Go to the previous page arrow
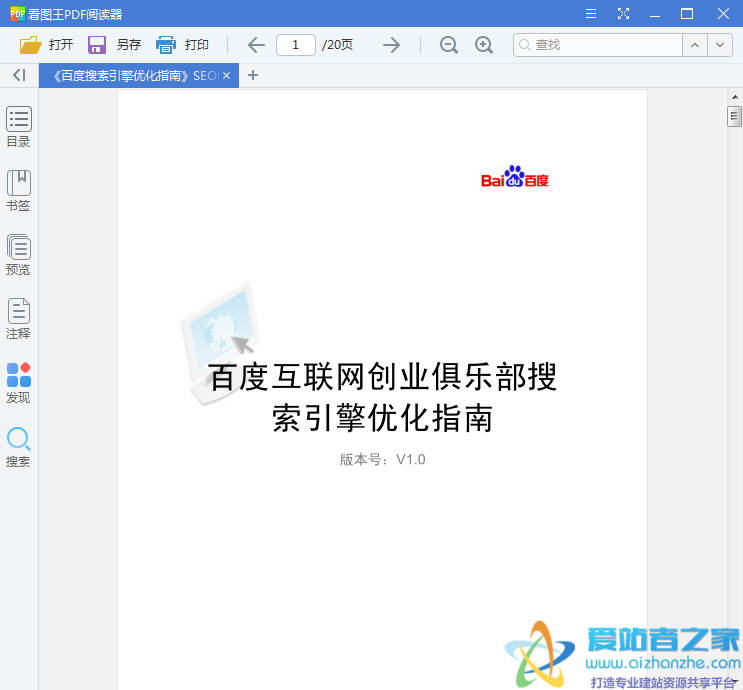 (256, 45)
